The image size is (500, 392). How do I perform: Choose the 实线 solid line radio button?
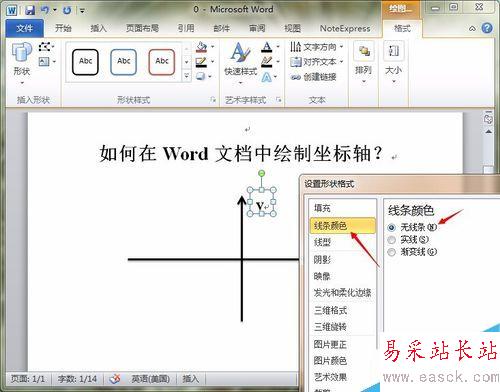point(392,240)
